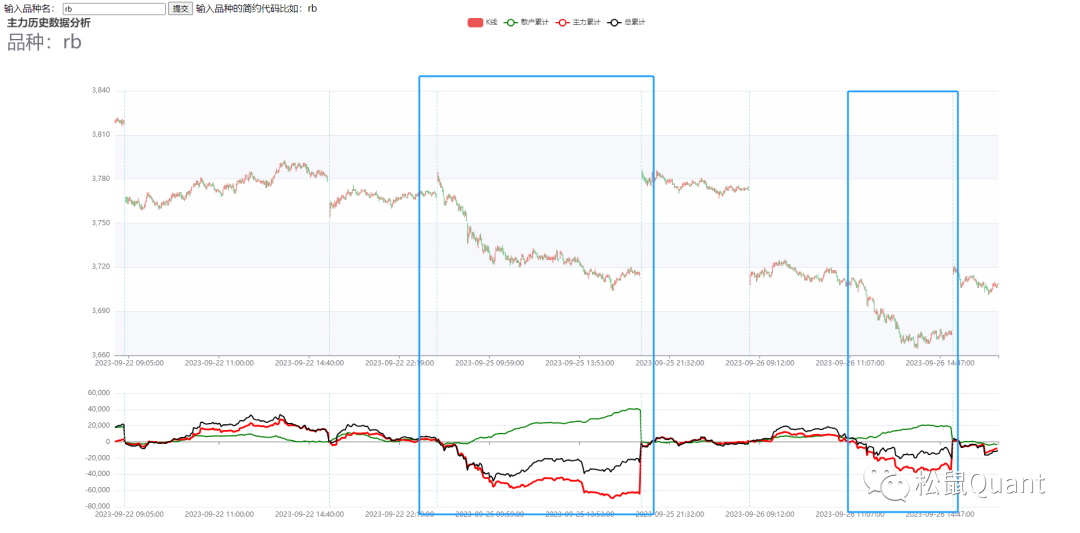Click the 60,000 label on lower chart axis

(98, 393)
